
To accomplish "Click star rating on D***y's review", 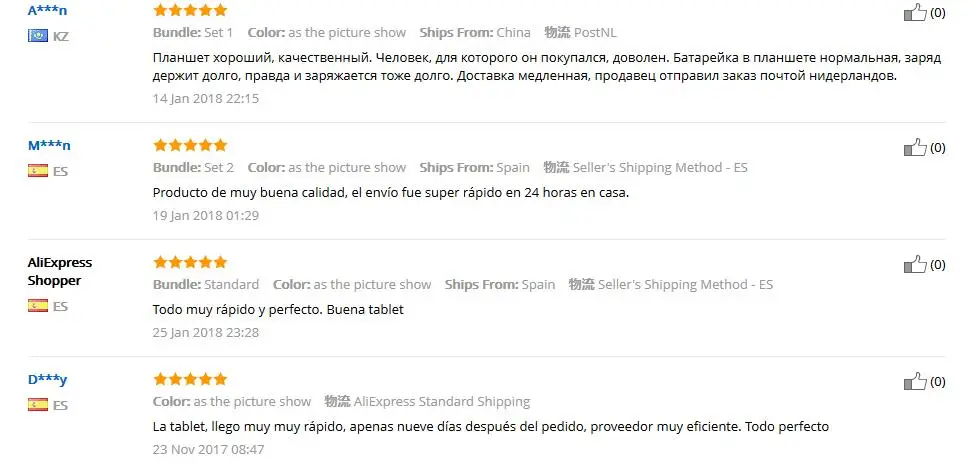I will [190, 378].
